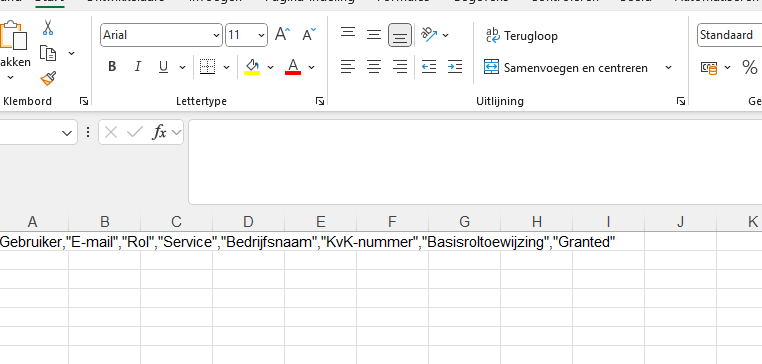Click the three-dot handle beside Name Box

pos(87,132)
